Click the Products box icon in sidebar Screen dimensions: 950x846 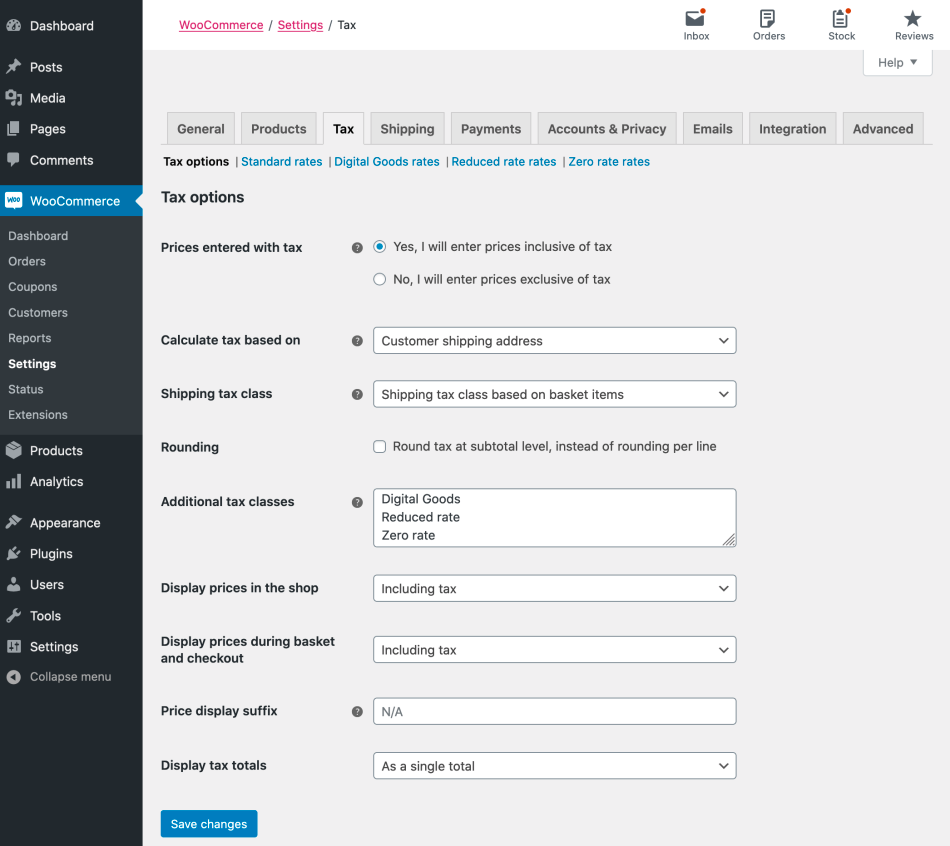13,450
